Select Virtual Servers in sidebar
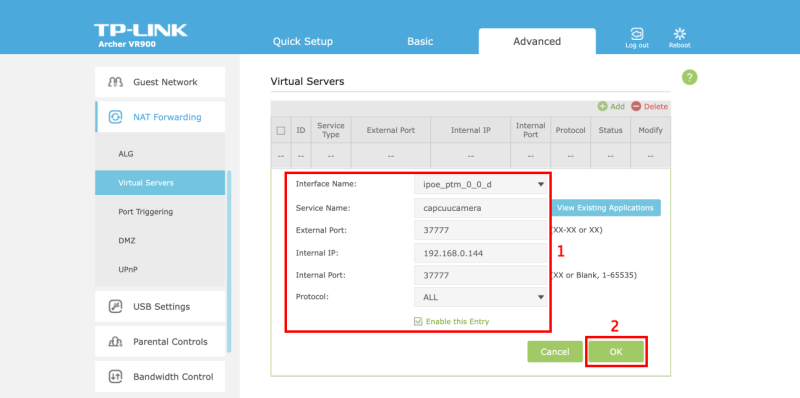800x398 pixels. (x=160, y=183)
